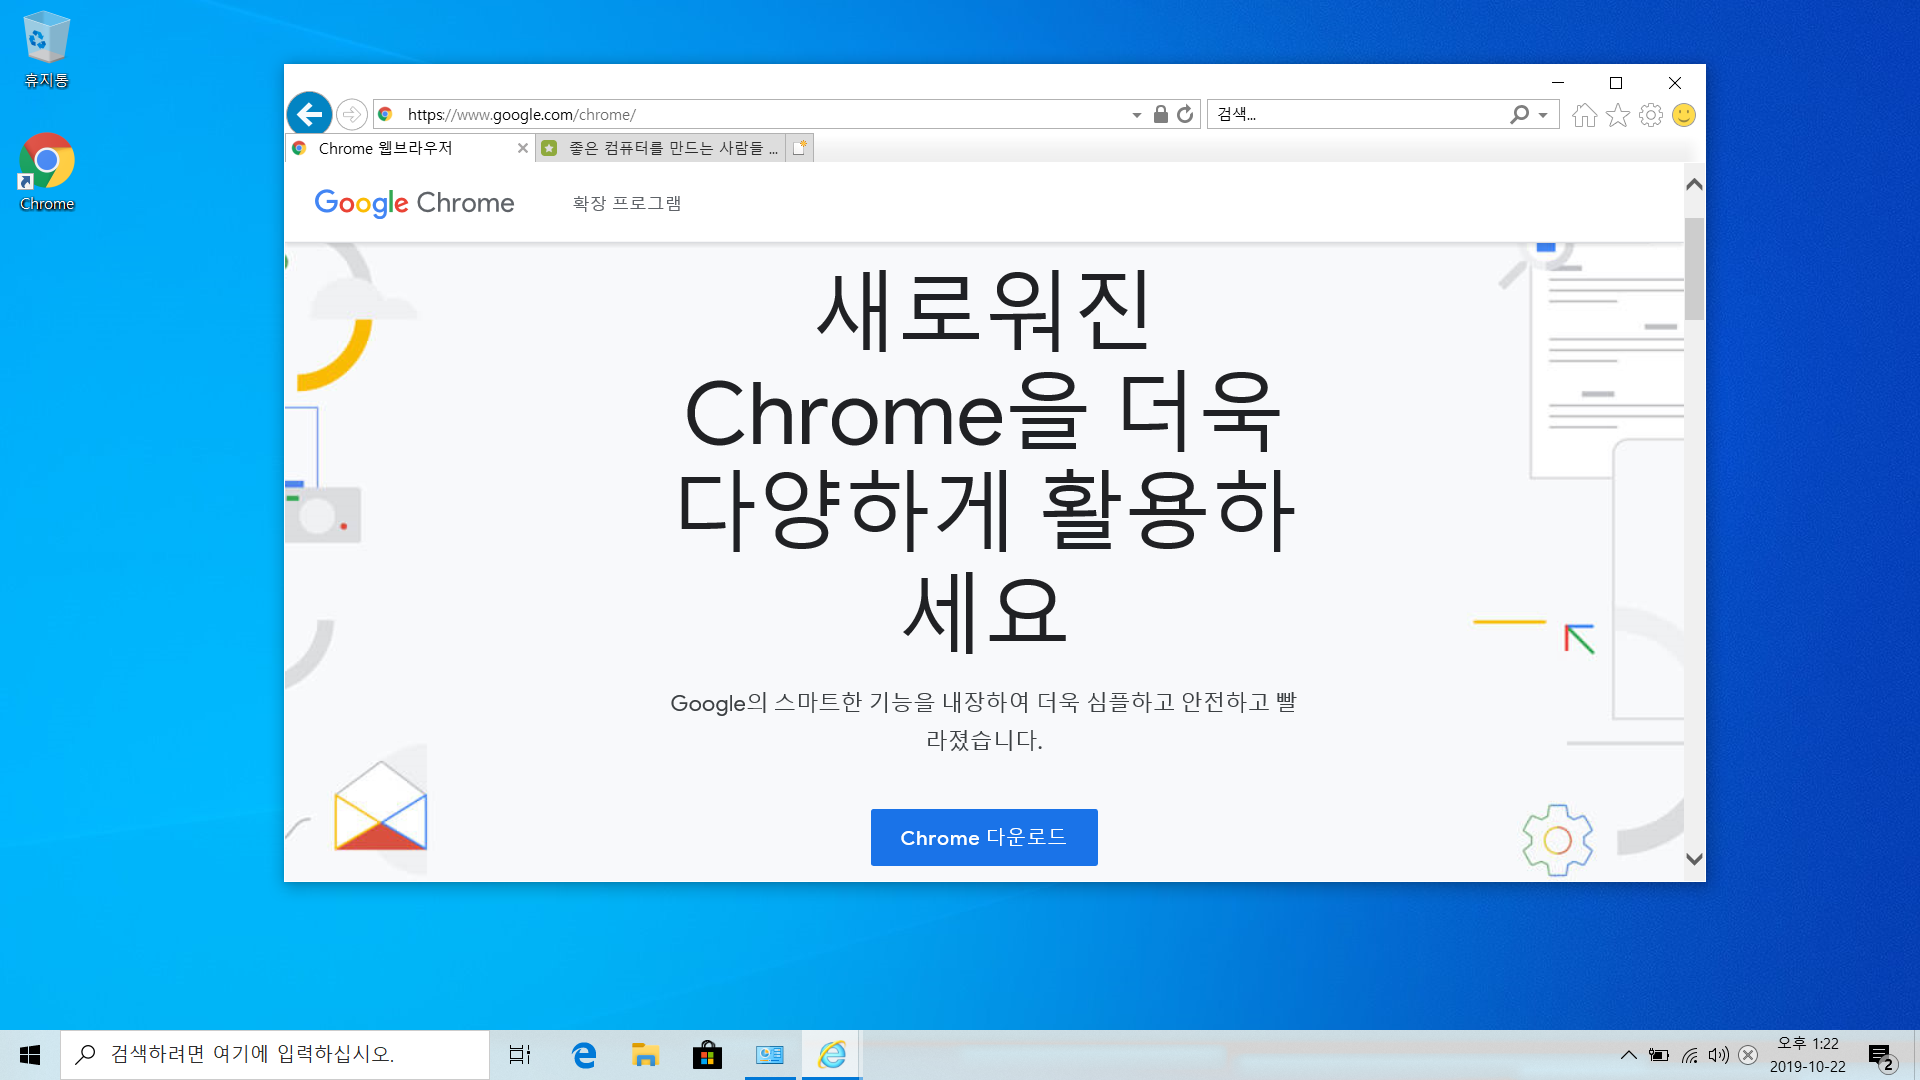
Task: Click the volume speaker tray icon
Action: (x=1719, y=1055)
